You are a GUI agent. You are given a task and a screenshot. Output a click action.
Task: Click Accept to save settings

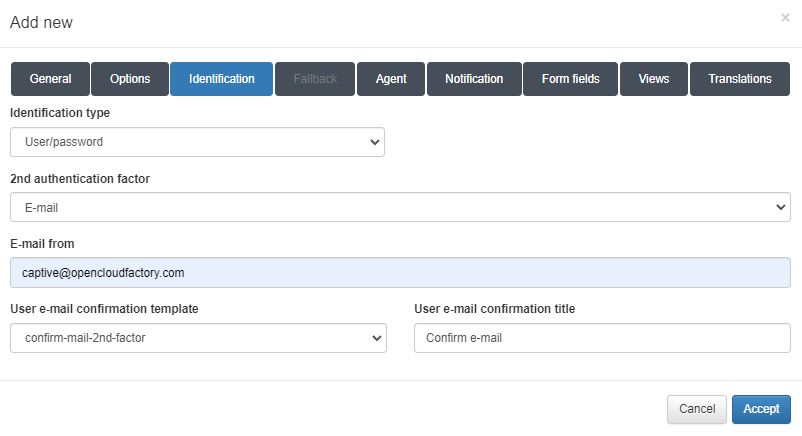point(761,409)
